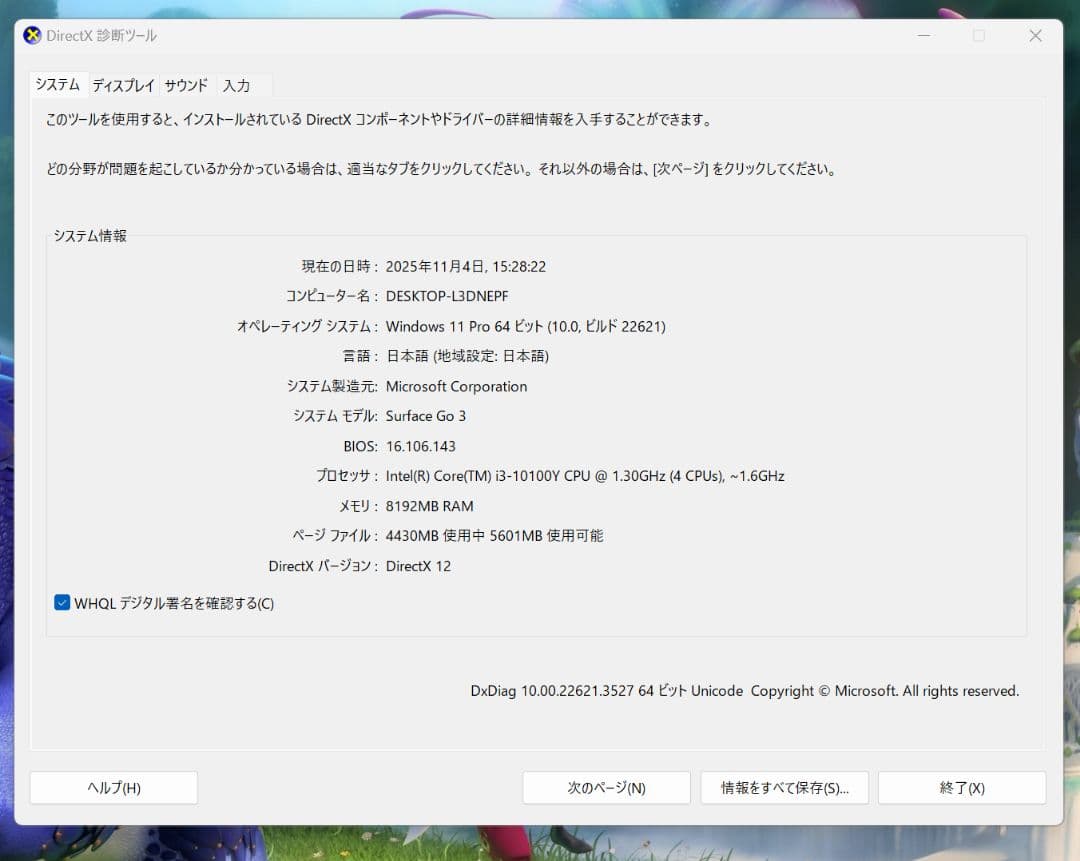Uncheck WHQL デジタル署名を確認する
1080x861 pixels.
(x=61, y=603)
